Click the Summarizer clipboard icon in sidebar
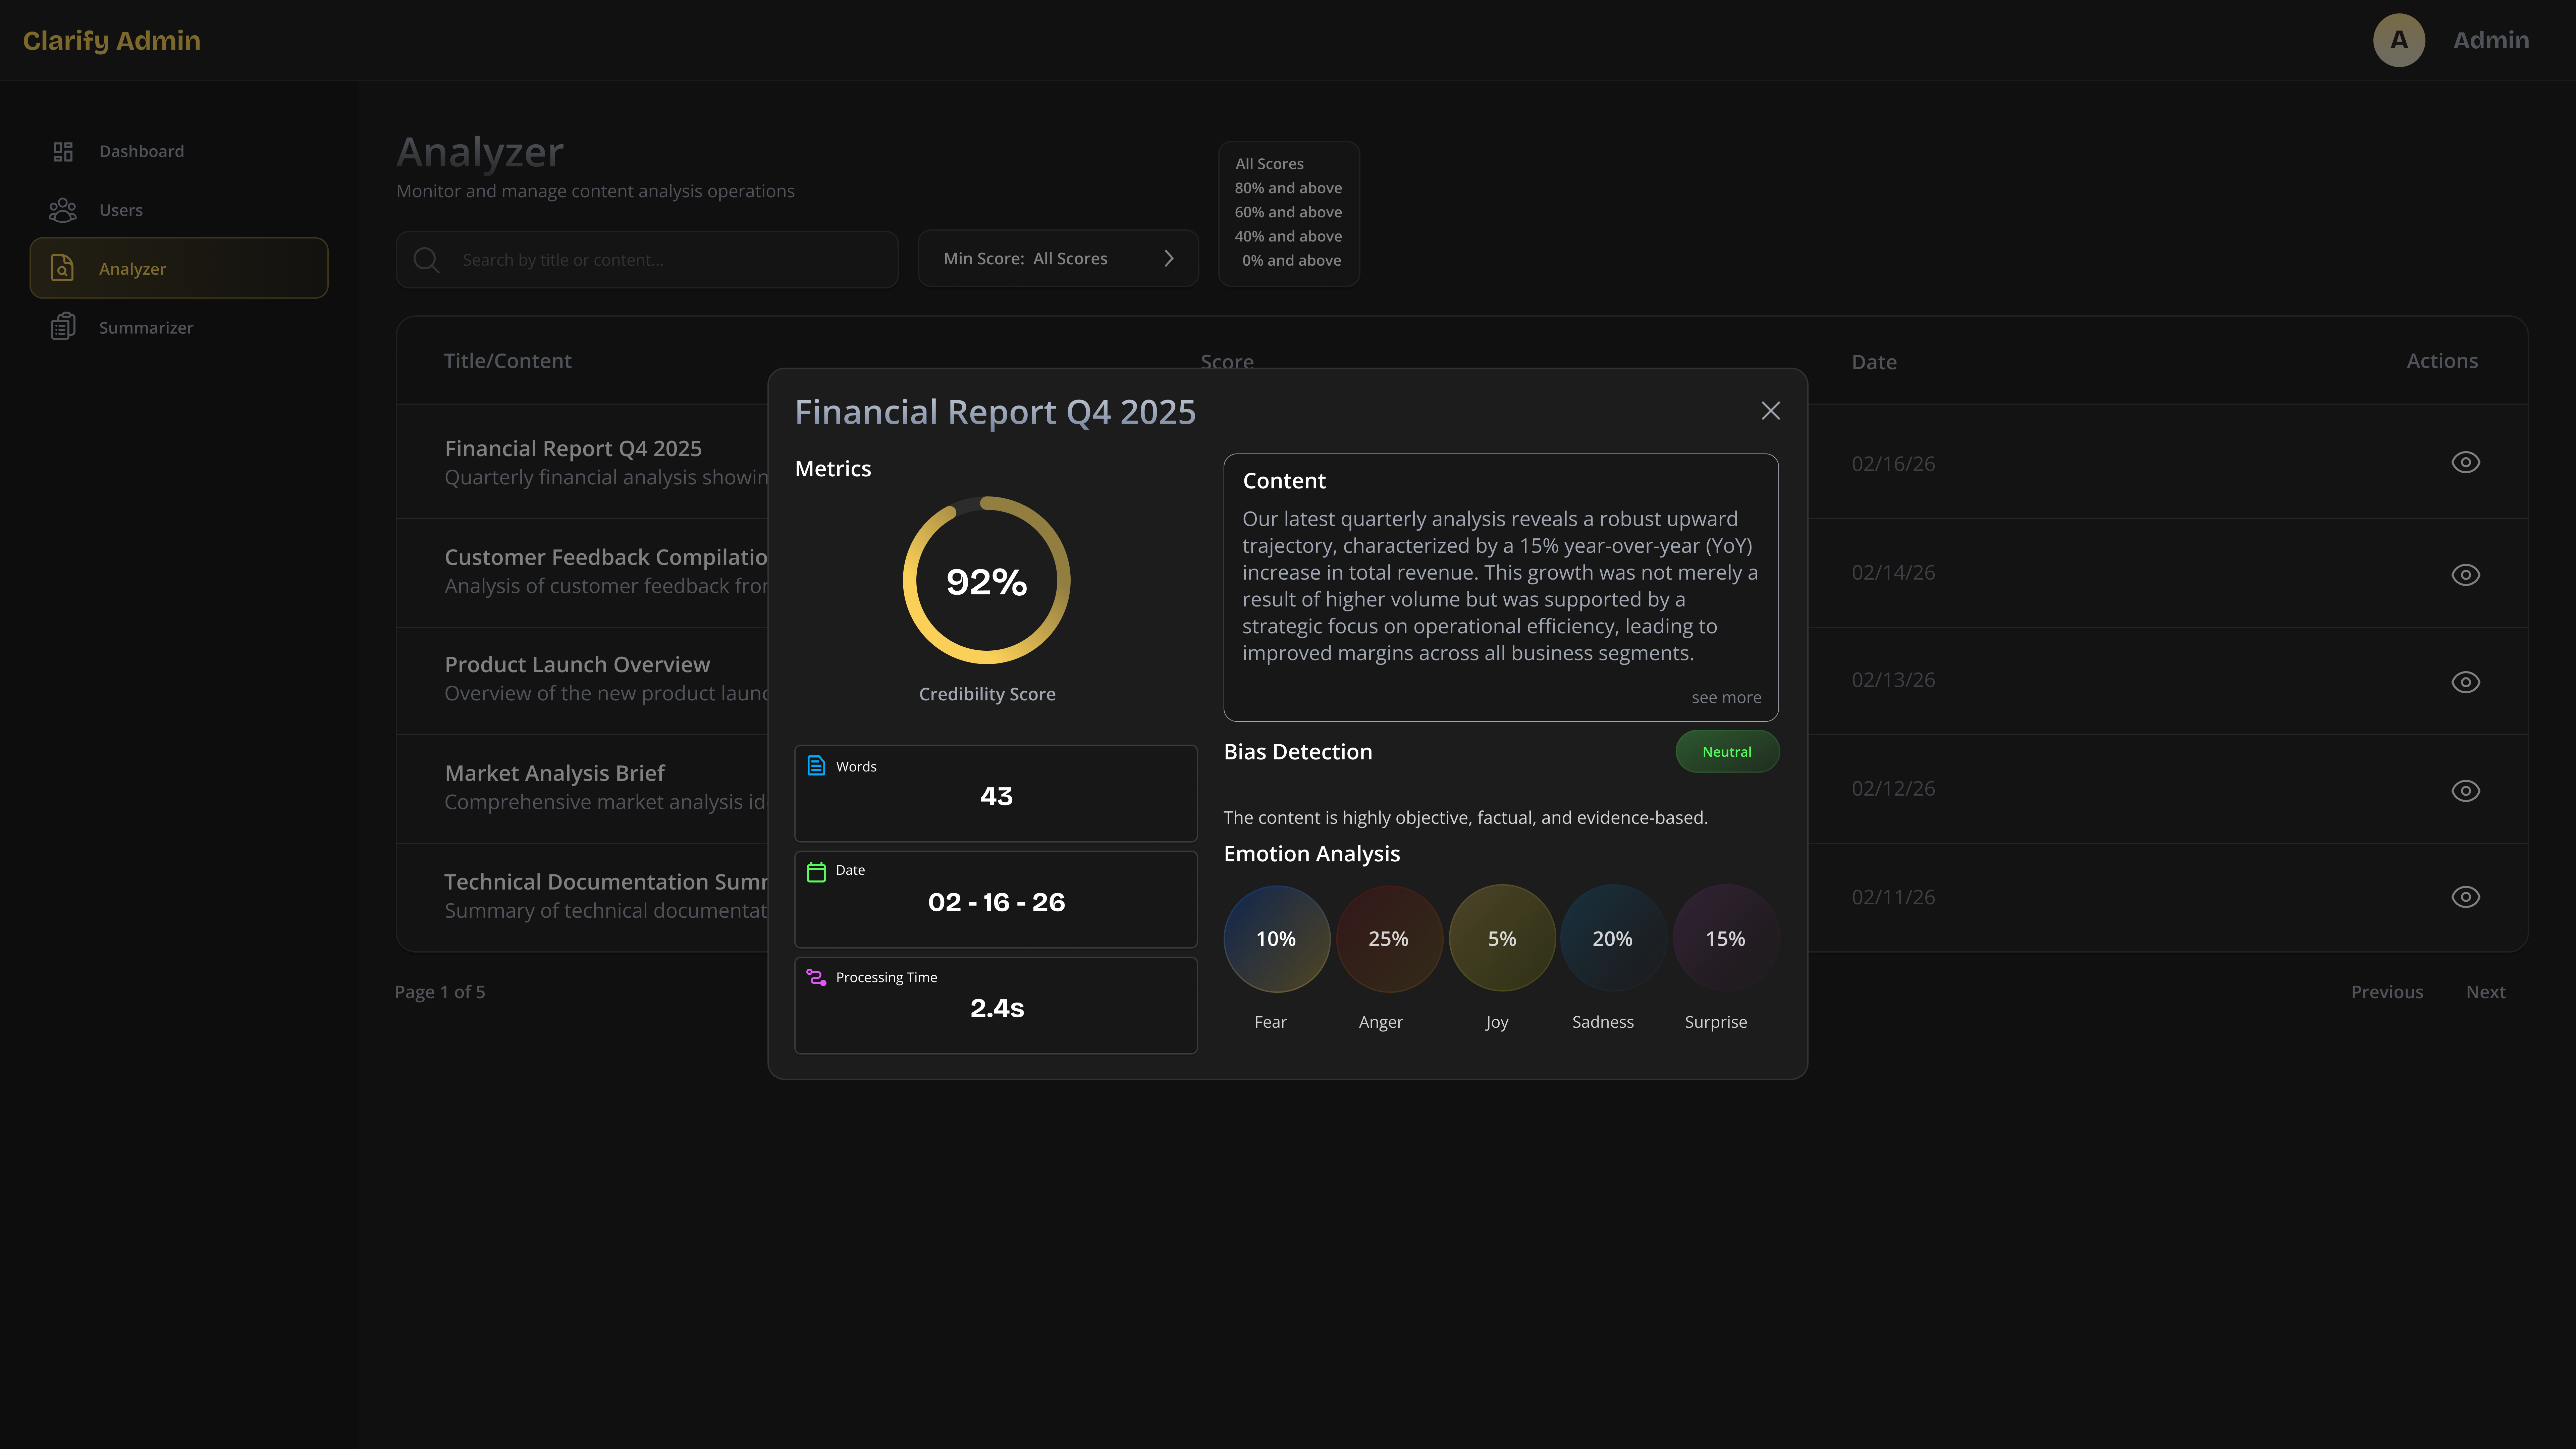 click(63, 327)
